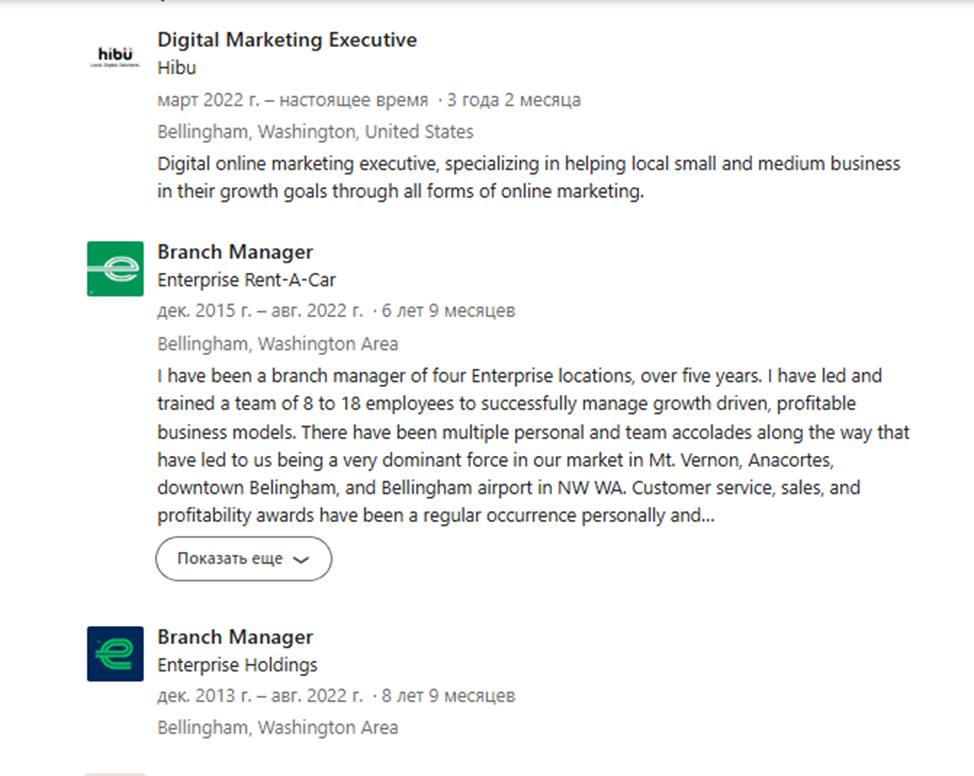Open the Digital Marketing Executive title
Screen dimensions: 974x776
[x=287, y=40]
